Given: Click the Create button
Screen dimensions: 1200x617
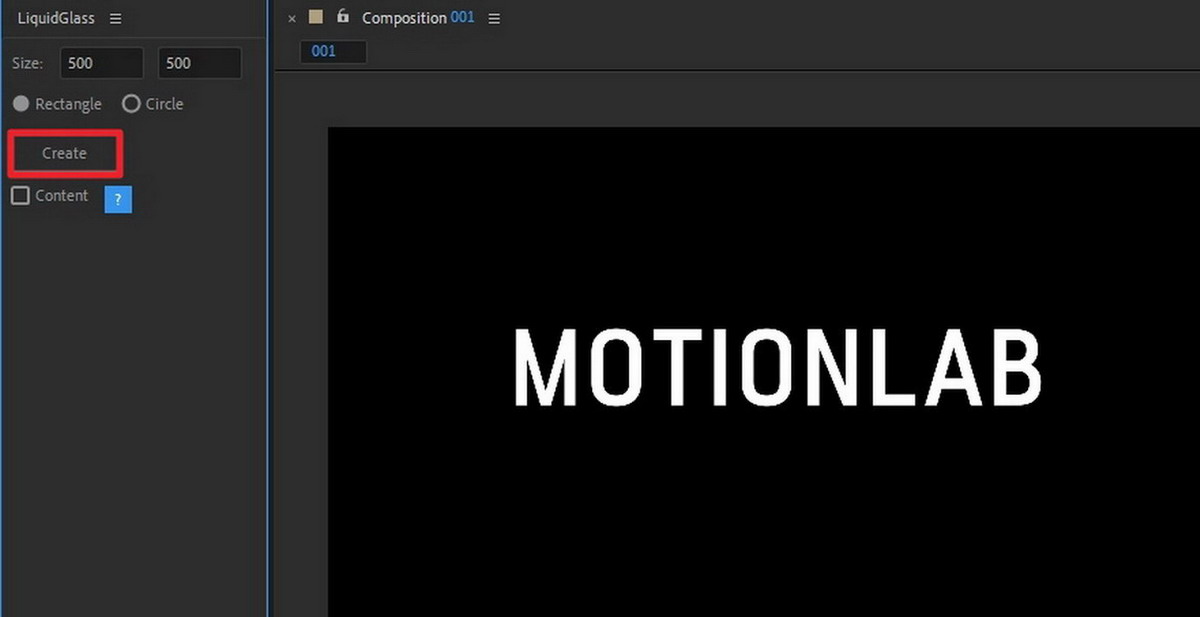Looking at the screenshot, I should [x=64, y=153].
